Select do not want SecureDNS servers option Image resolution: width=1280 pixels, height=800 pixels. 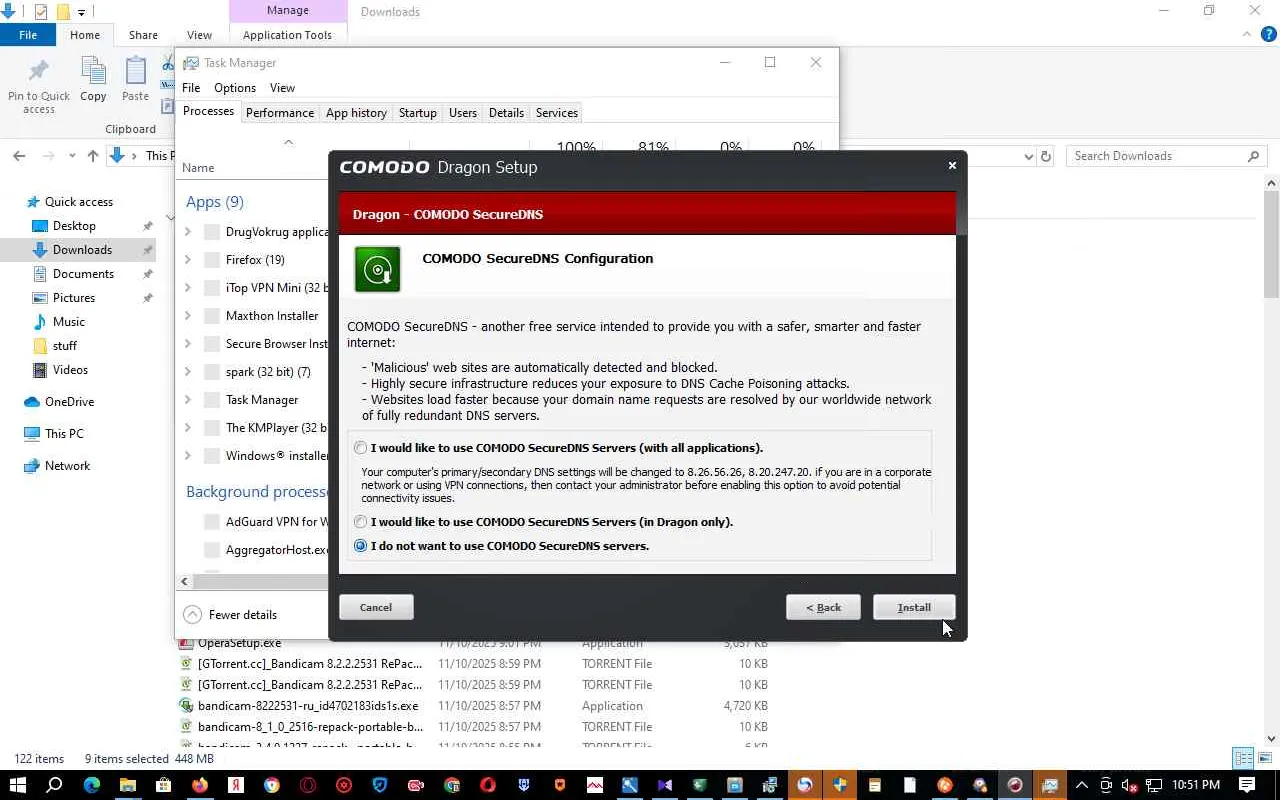click(x=360, y=546)
